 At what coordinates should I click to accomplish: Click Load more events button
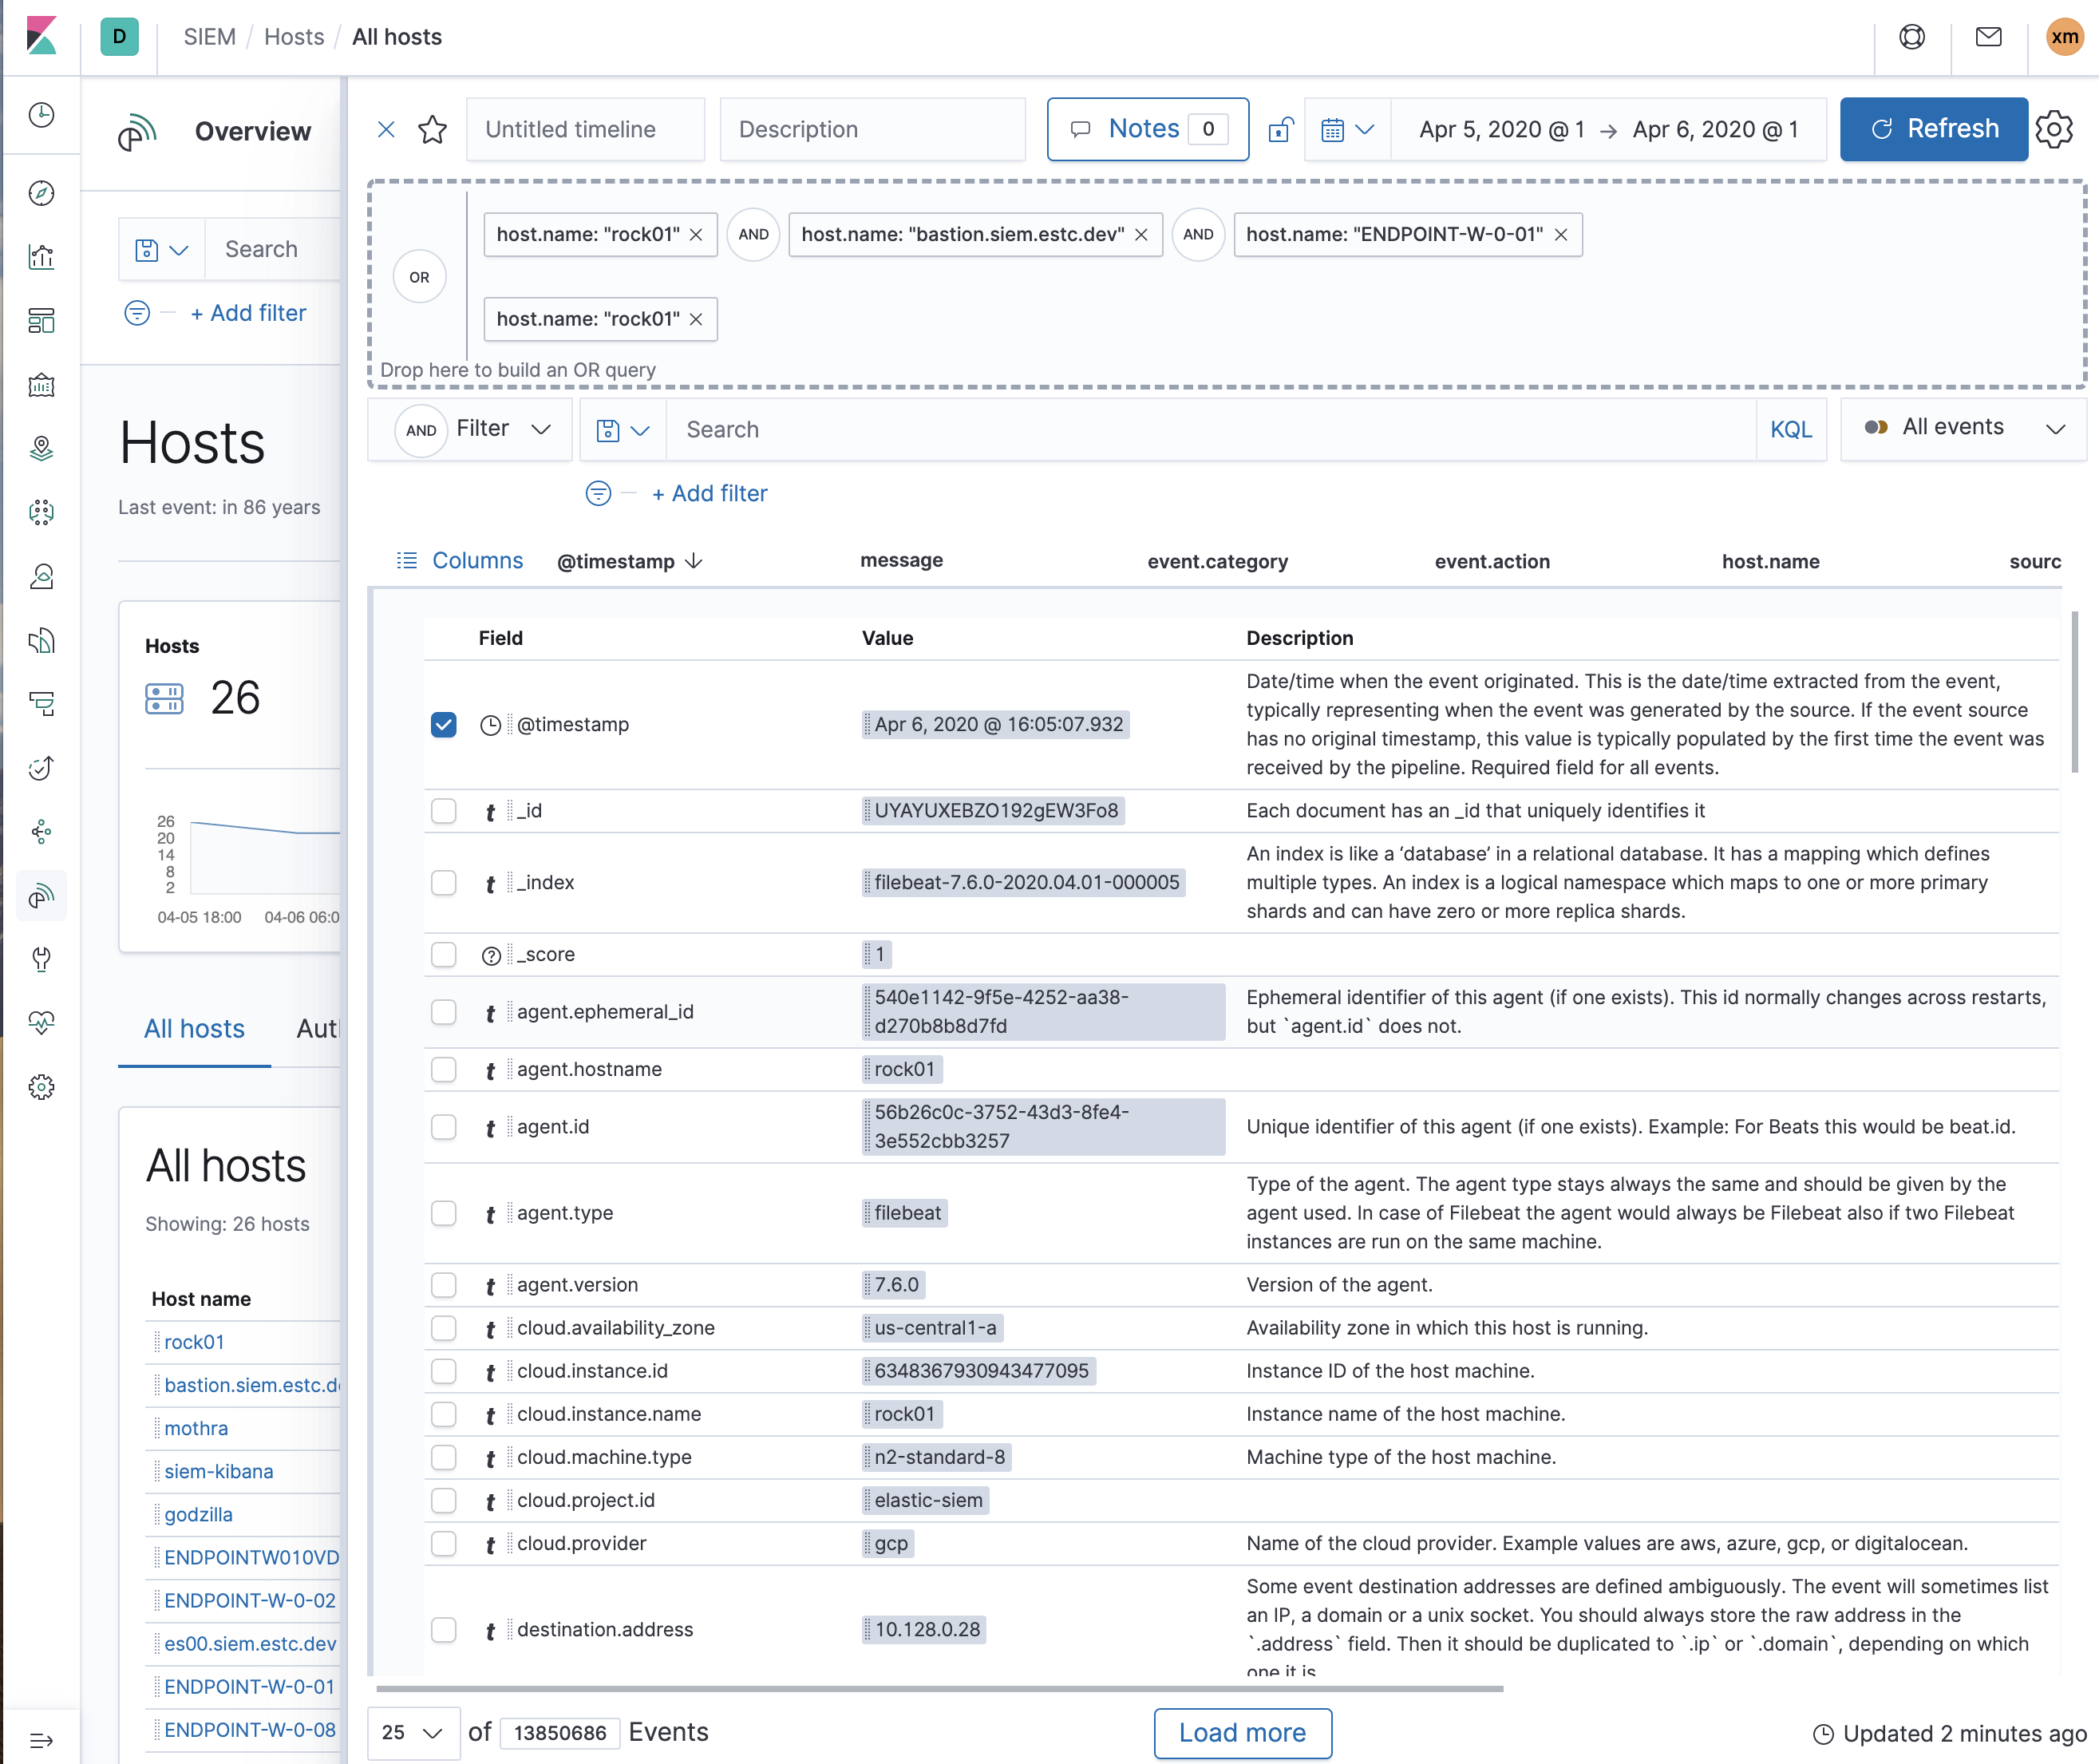(x=1242, y=1732)
